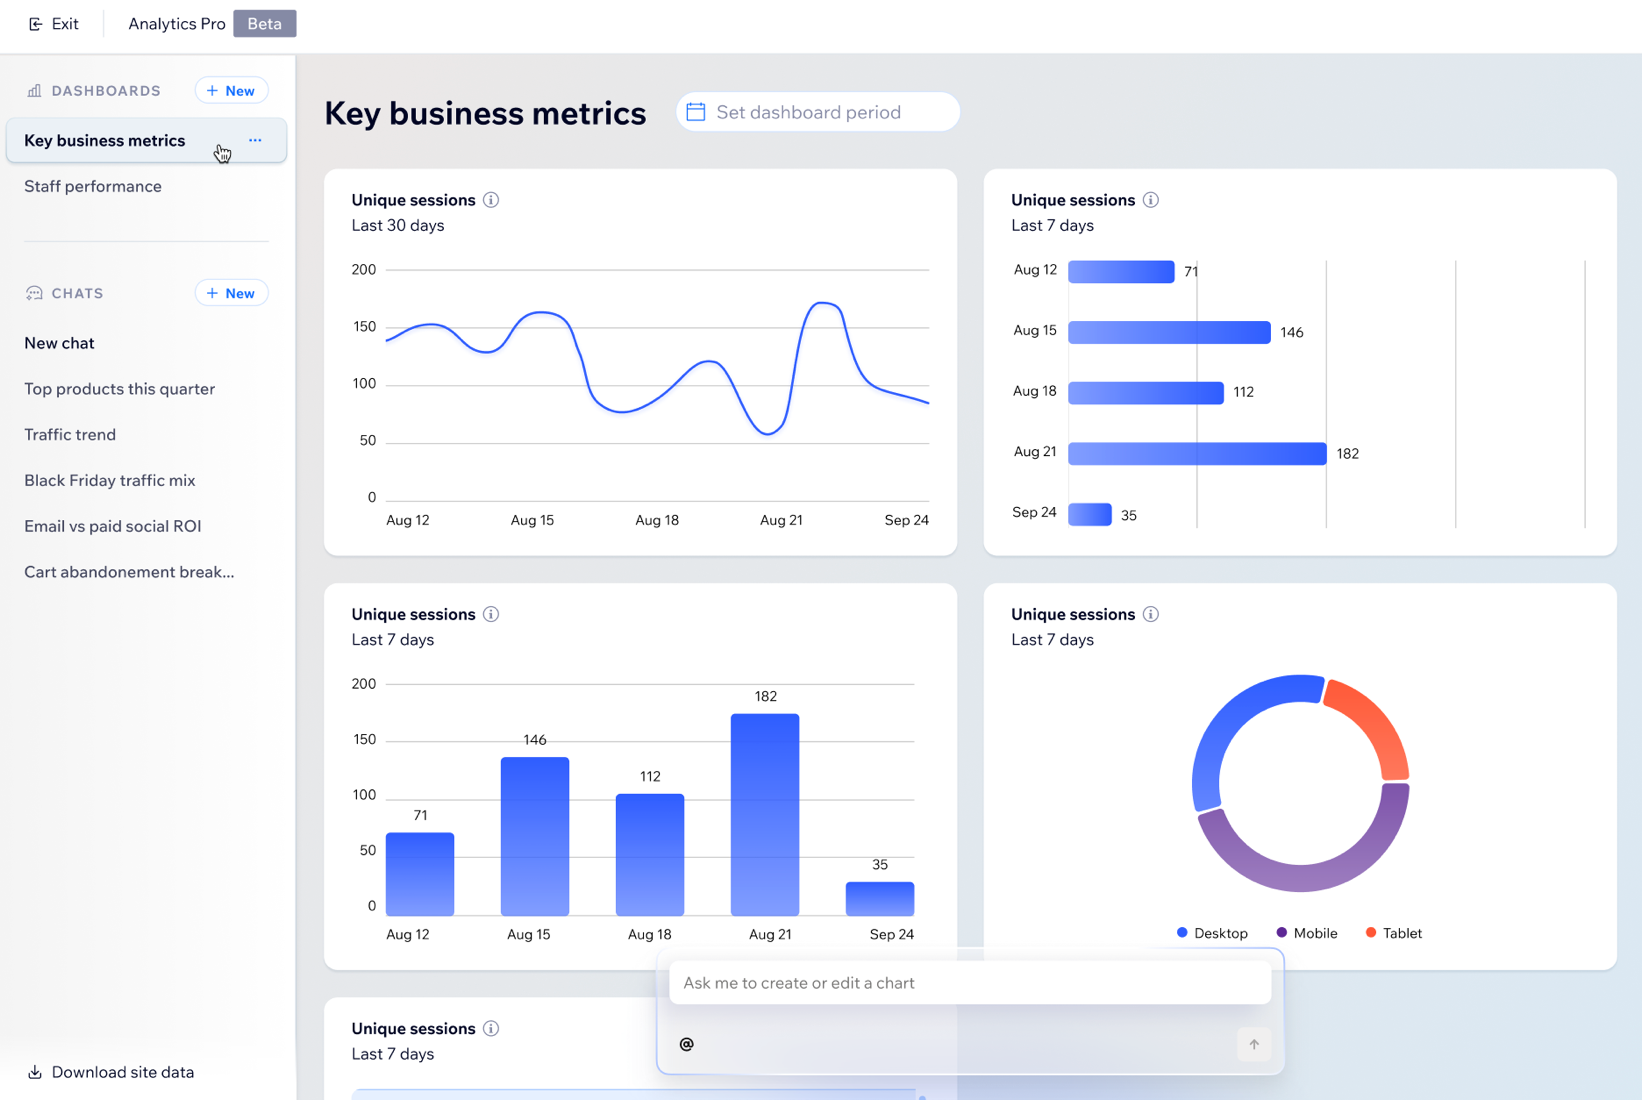Click the orange Tablet donut segment
Image resolution: width=1642 pixels, height=1100 pixels.
tap(1380, 725)
